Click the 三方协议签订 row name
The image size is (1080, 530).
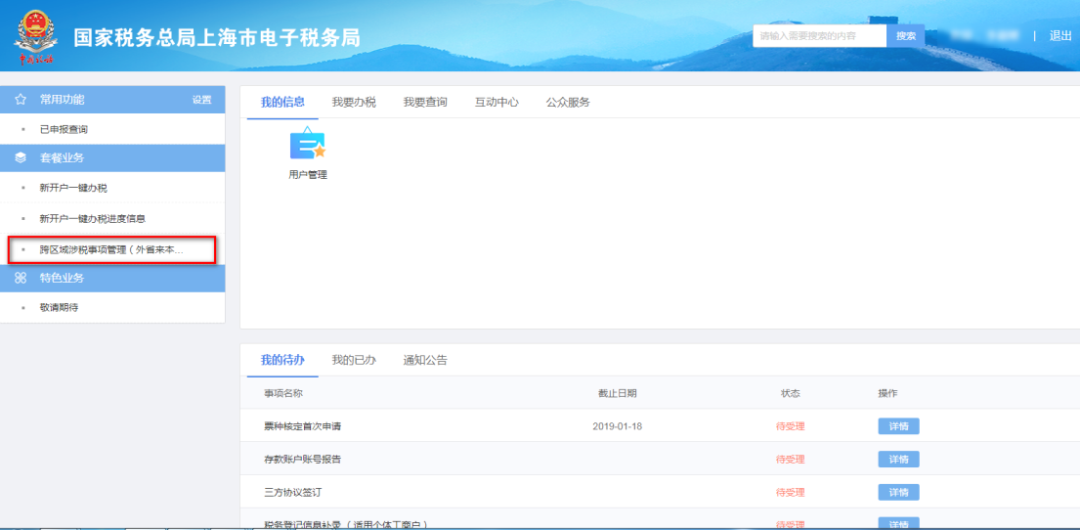293,492
